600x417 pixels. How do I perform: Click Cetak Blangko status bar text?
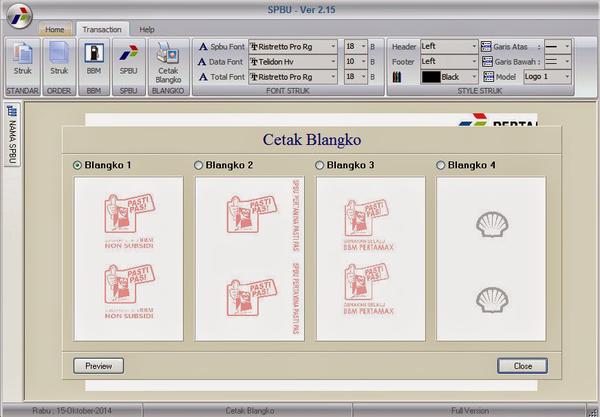249,411
